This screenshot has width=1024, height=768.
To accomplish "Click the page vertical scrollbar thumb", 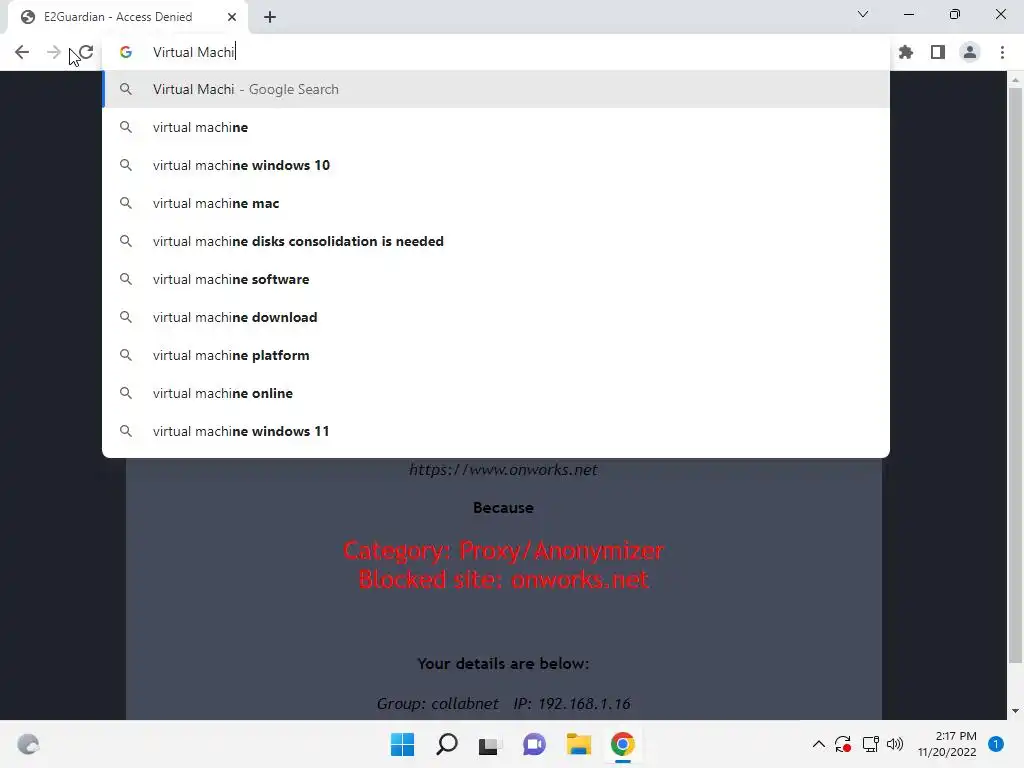I will tap(1015, 376).
